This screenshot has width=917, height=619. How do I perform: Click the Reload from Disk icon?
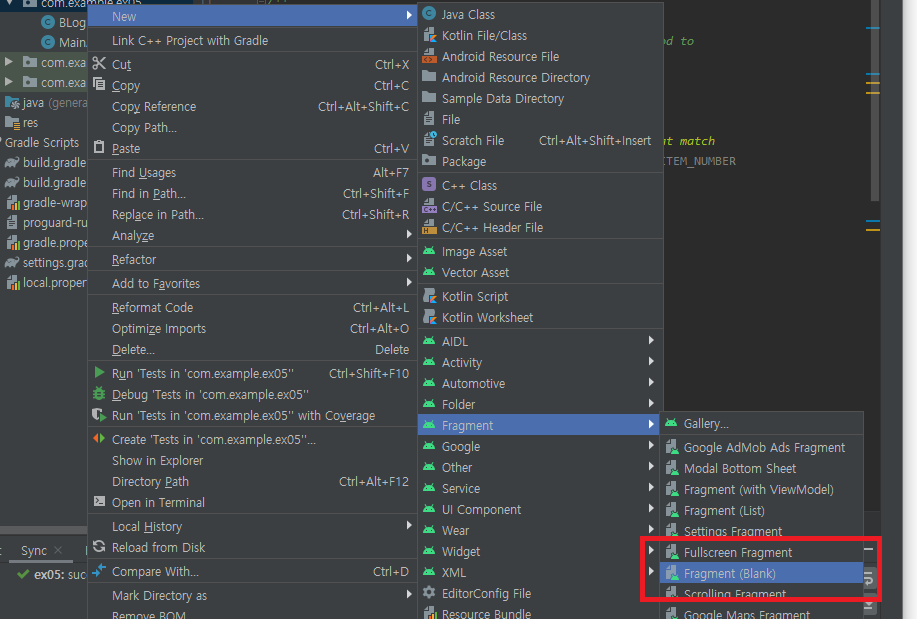pos(99,546)
